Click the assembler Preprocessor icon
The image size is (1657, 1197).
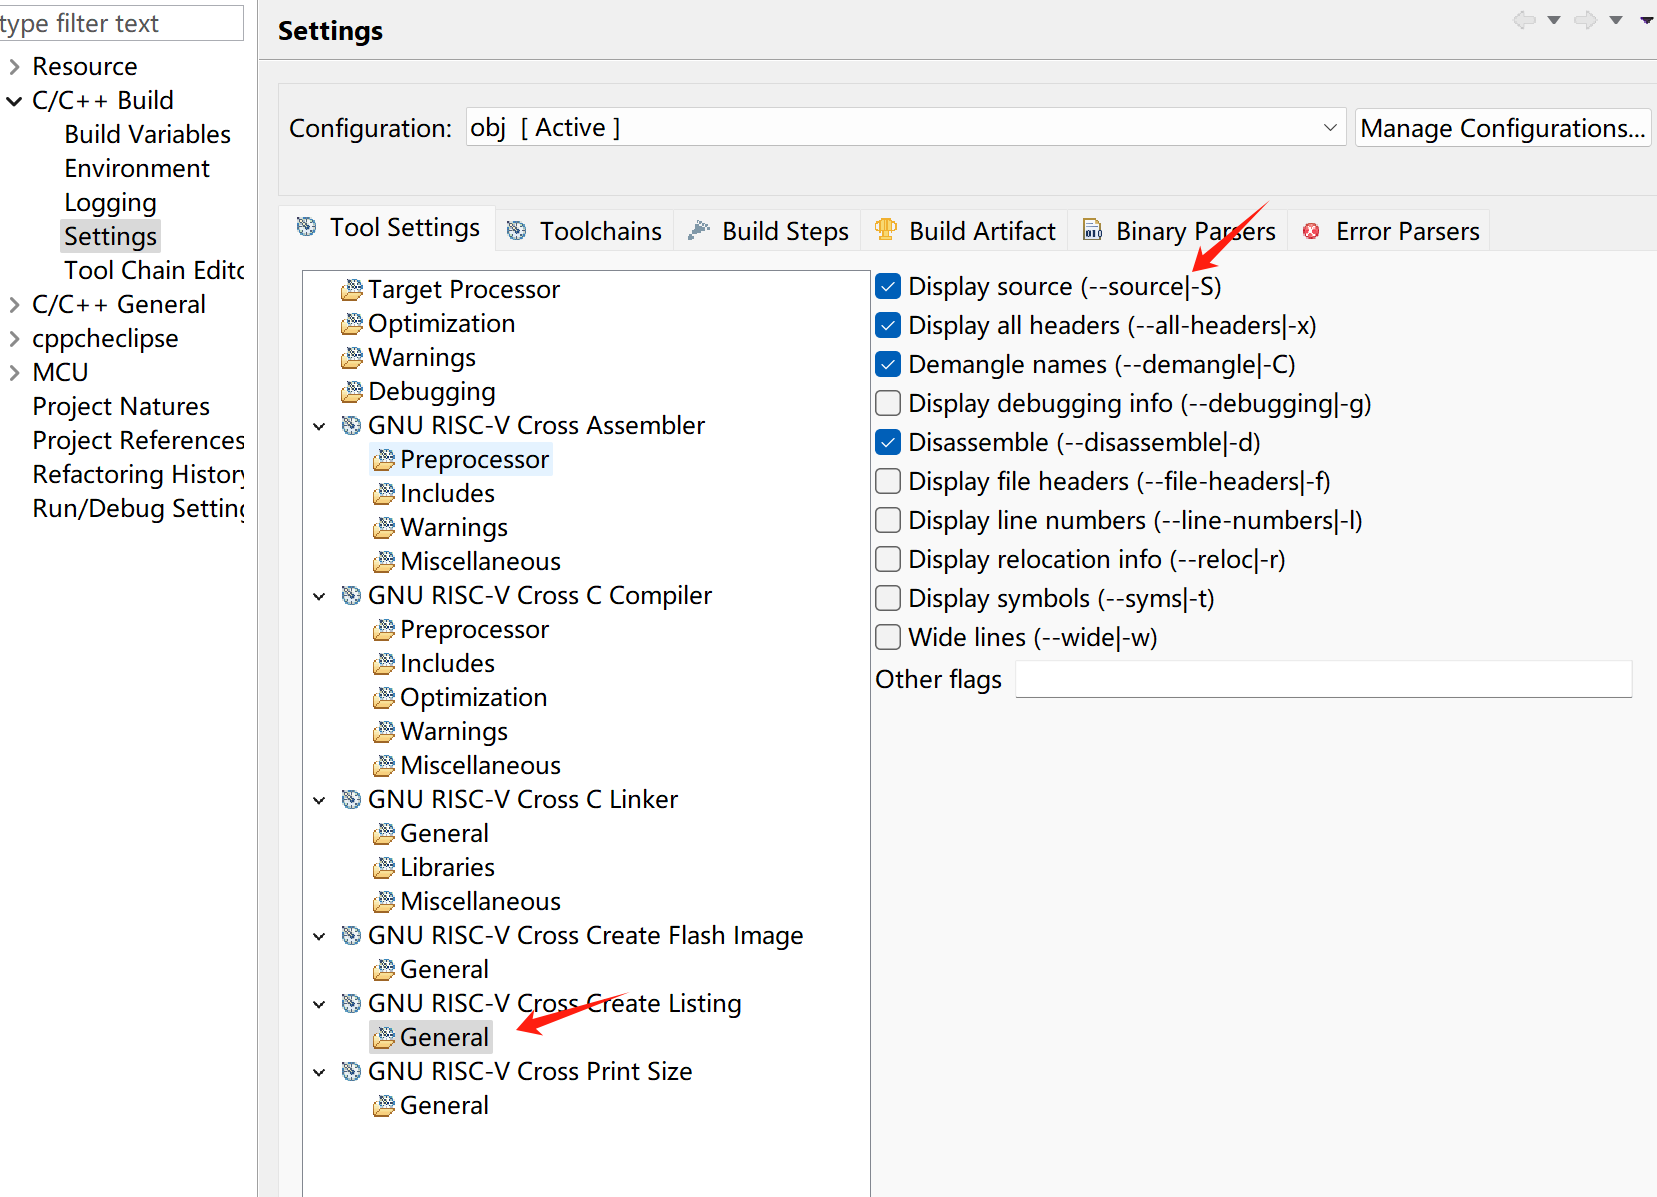(x=384, y=460)
